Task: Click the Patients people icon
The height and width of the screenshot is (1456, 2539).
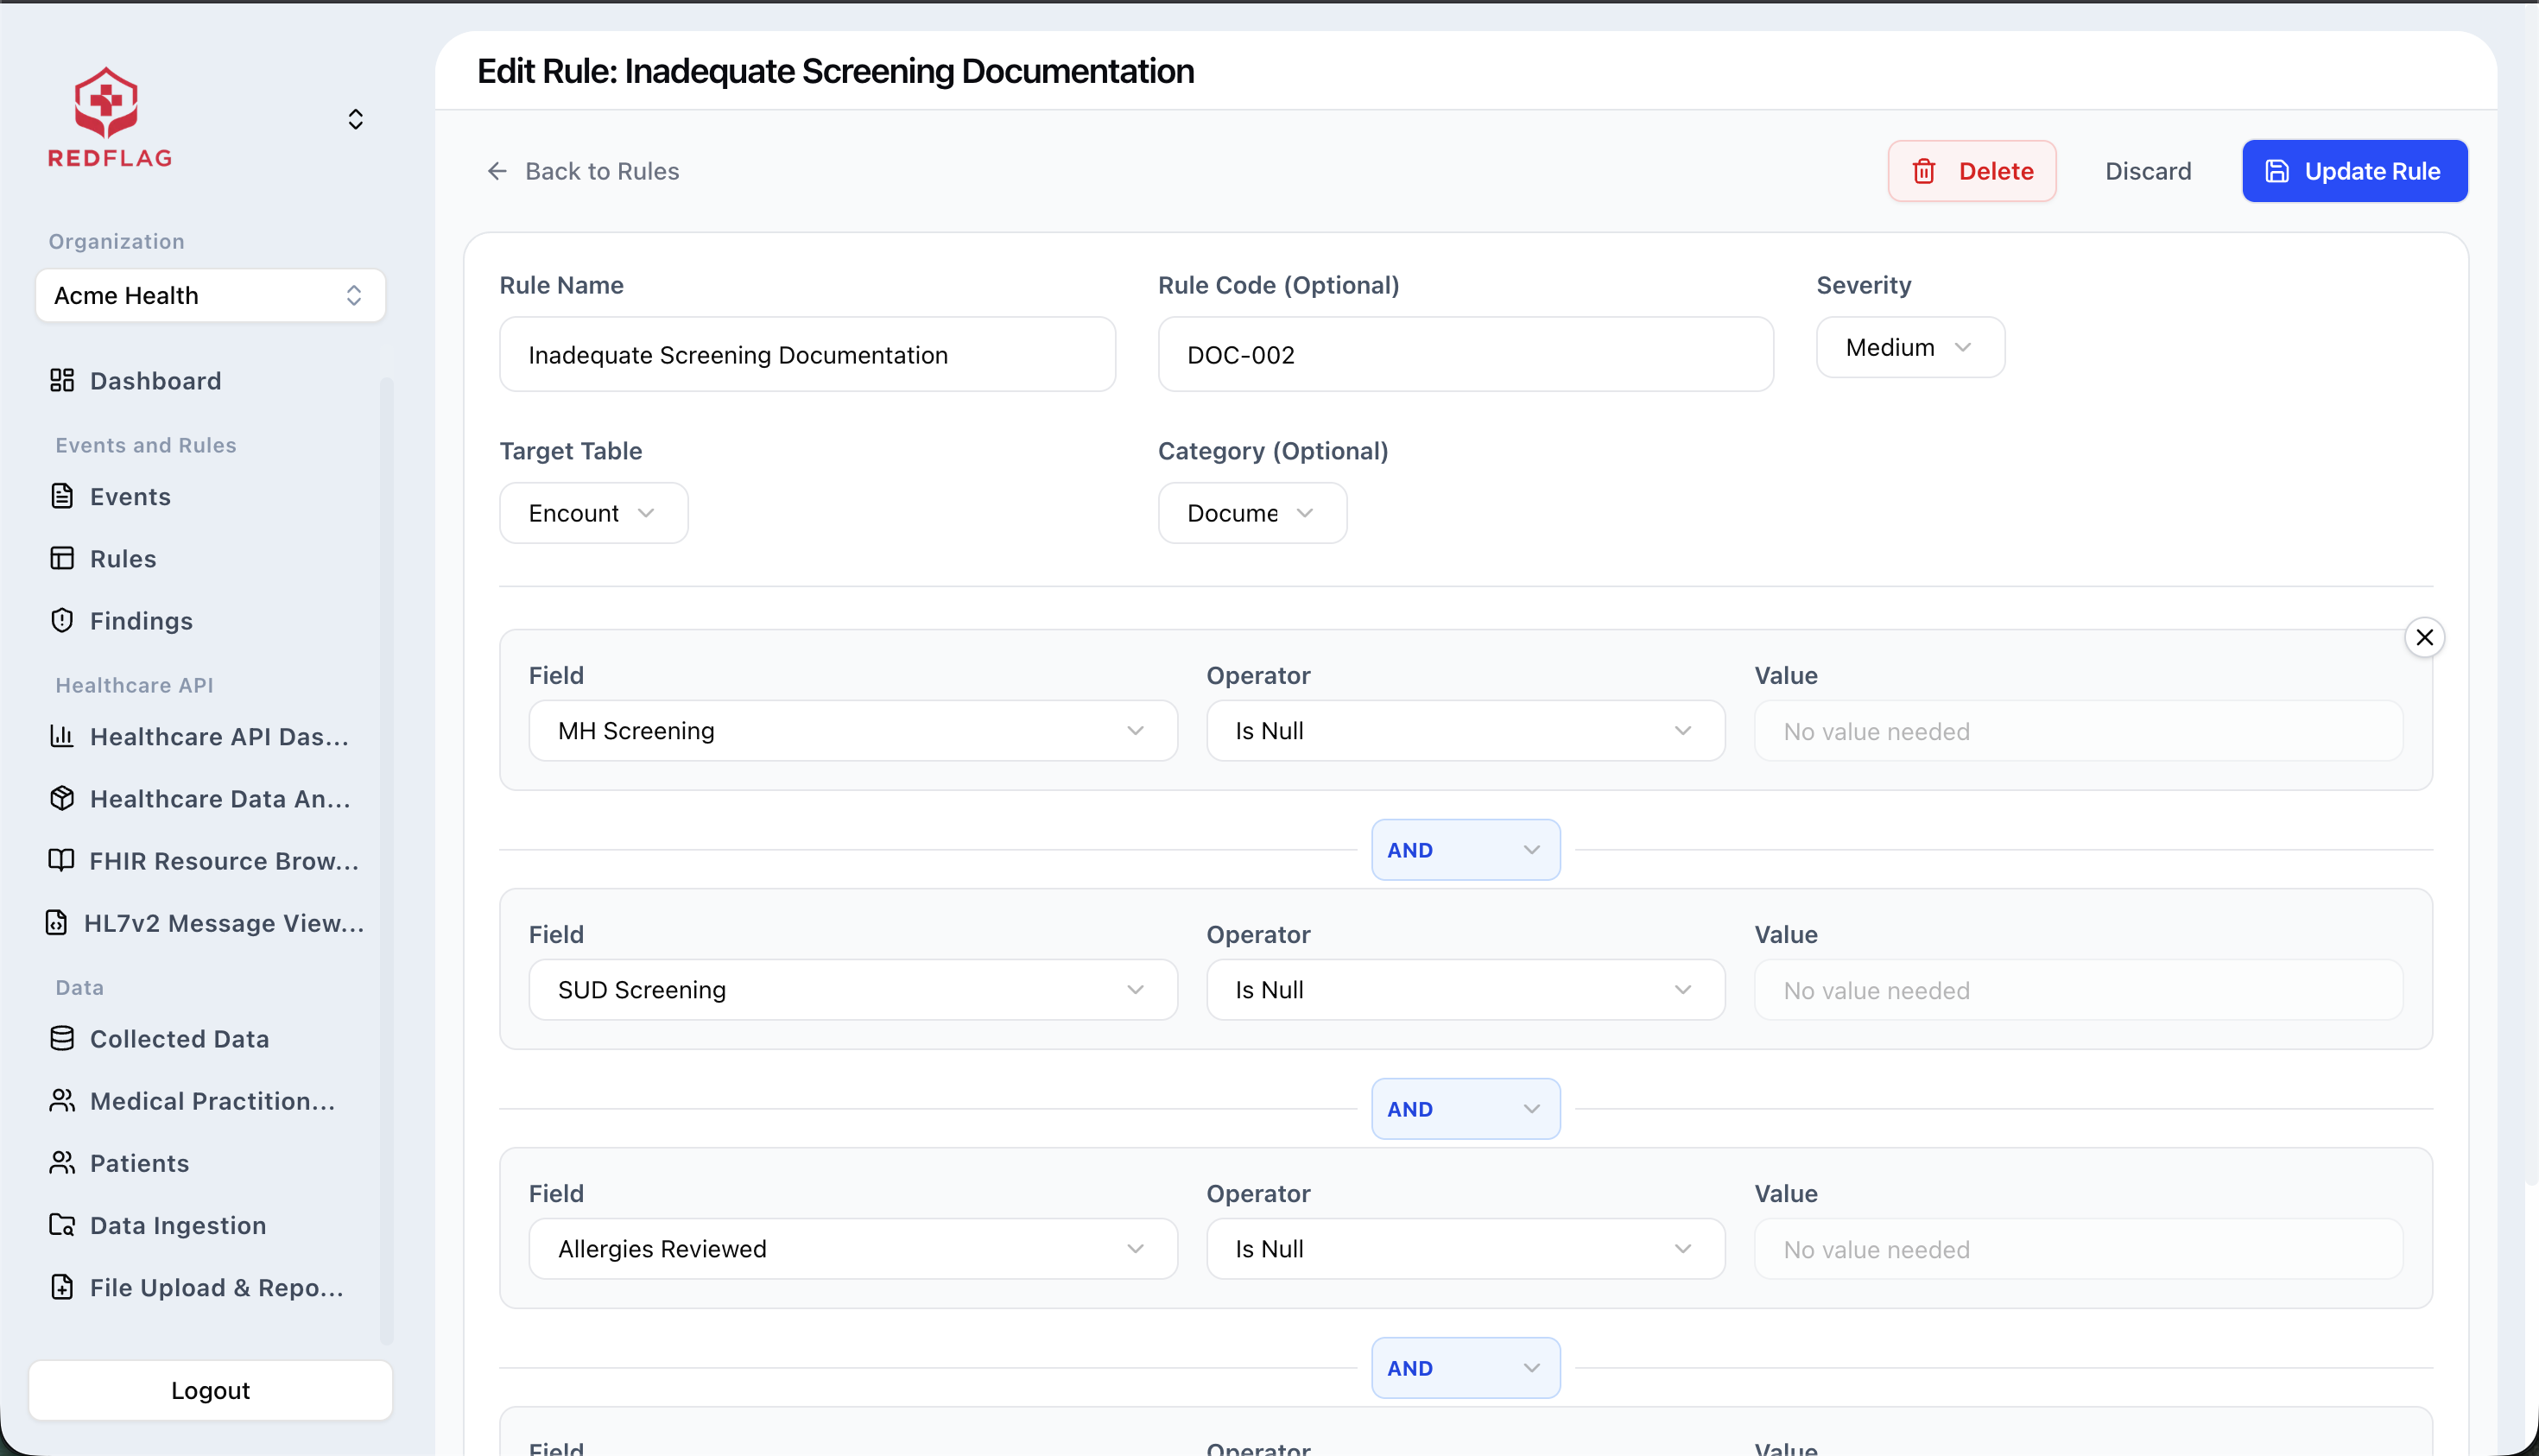Action: (62, 1162)
